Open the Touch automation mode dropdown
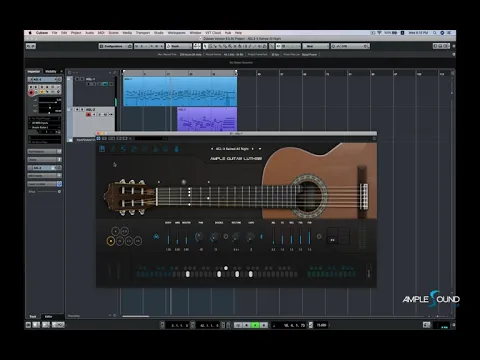480x360 pixels. [x=179, y=46]
